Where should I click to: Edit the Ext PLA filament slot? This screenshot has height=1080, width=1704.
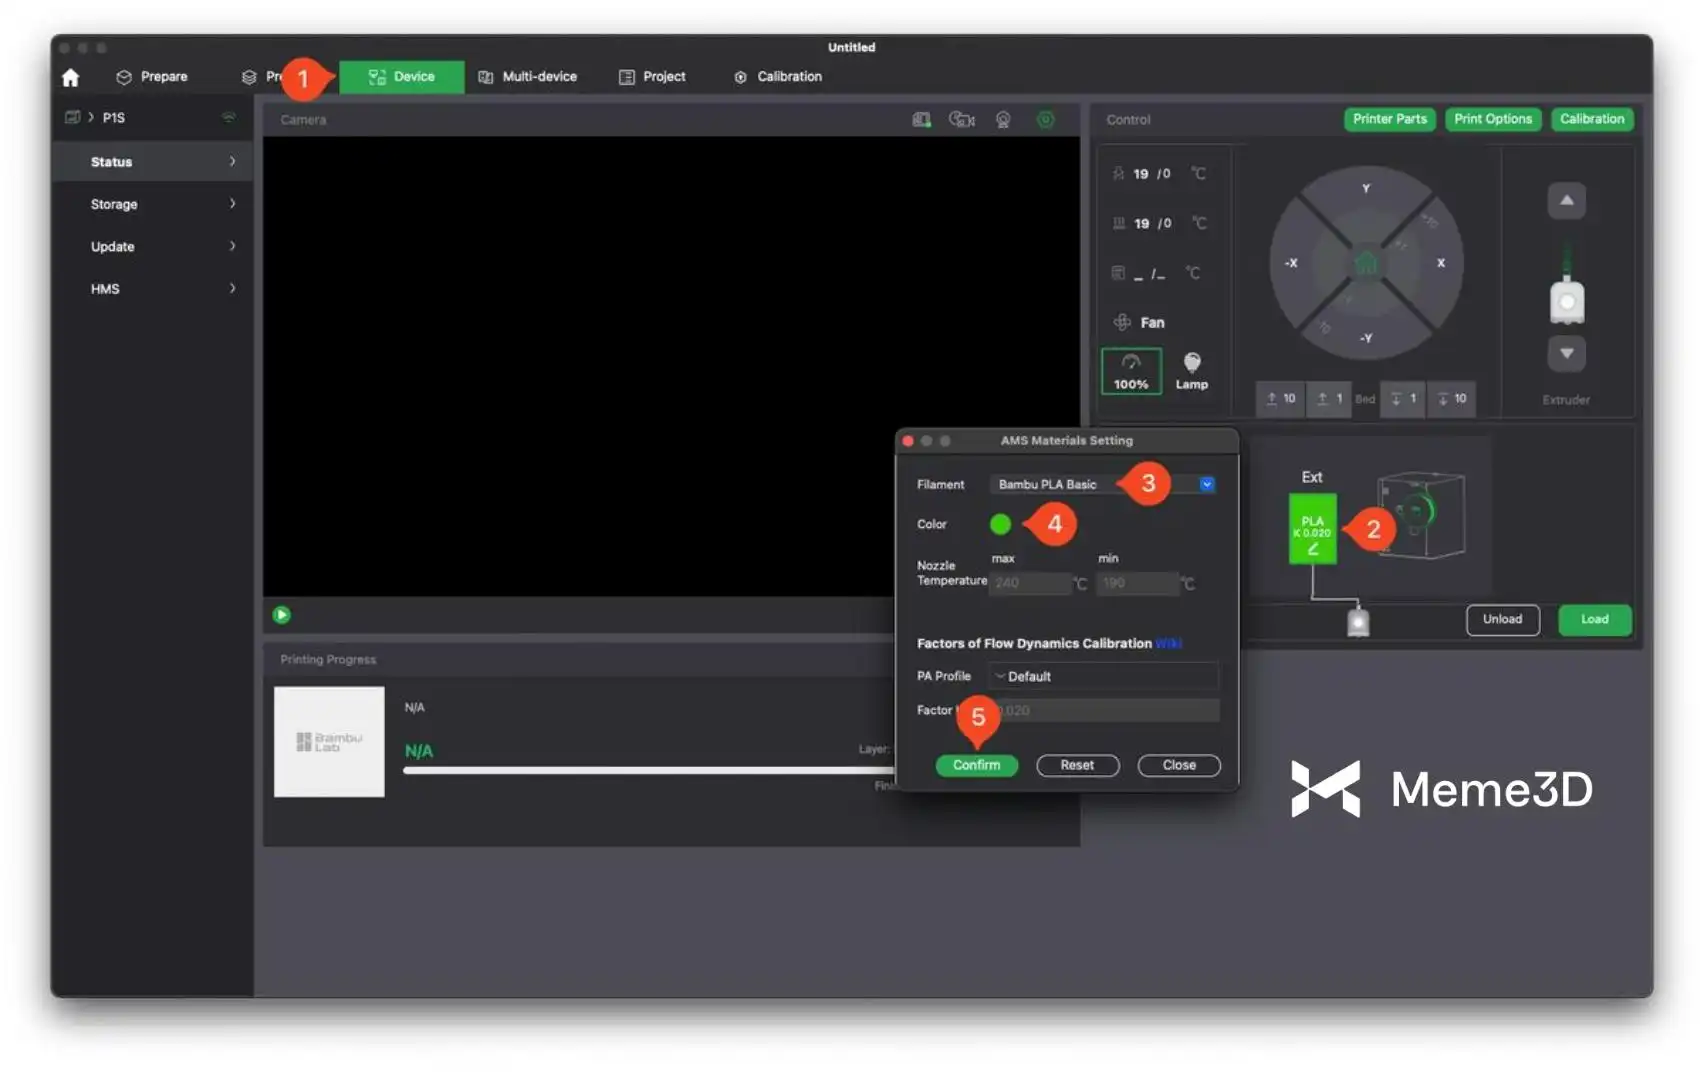pyautogui.click(x=1312, y=529)
